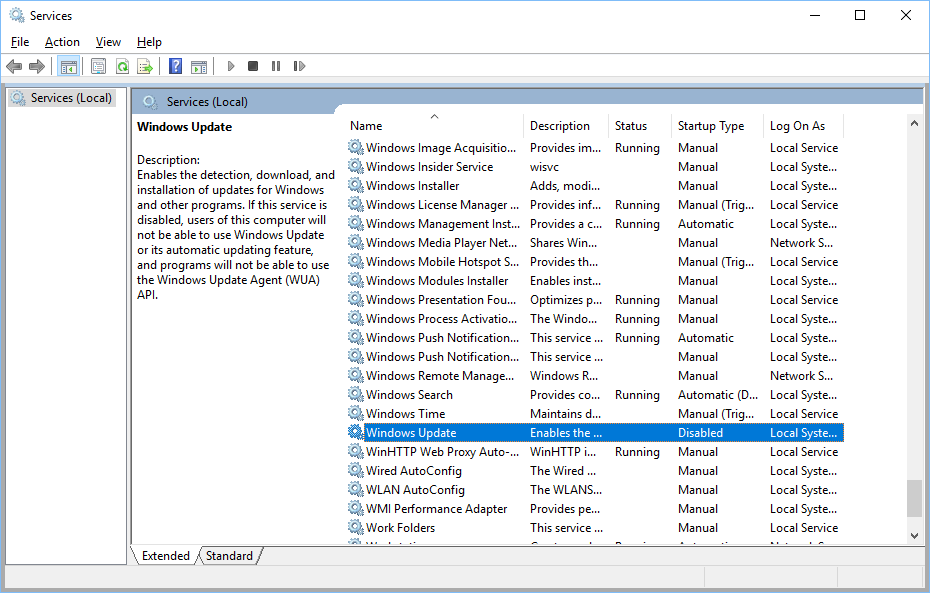The width and height of the screenshot is (930, 593).
Task: Click the Restart Service icon
Action: [300, 66]
